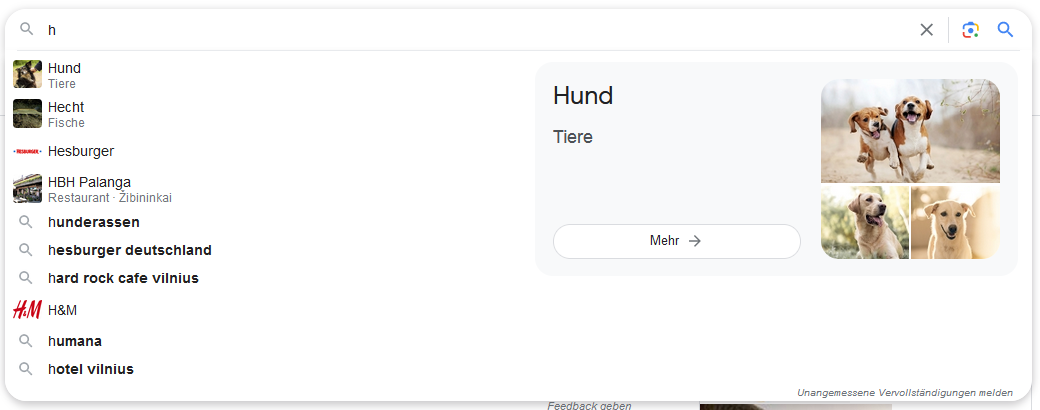This screenshot has height=410, width=1040.
Task: Click the Mehr button
Action: click(676, 241)
